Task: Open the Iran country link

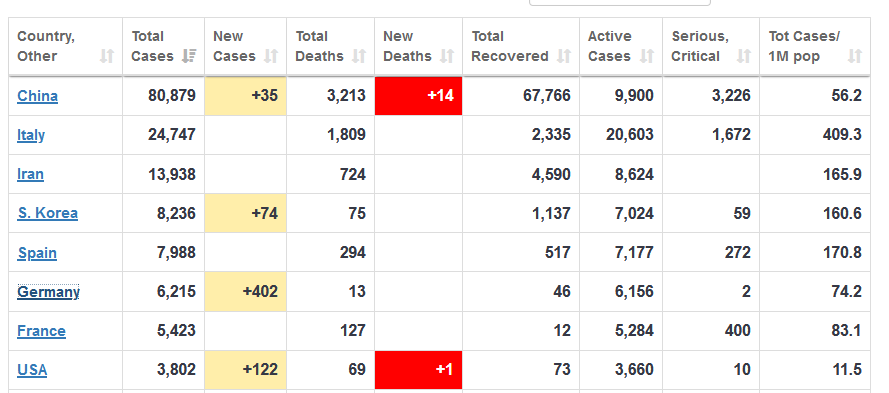Action: [30, 174]
